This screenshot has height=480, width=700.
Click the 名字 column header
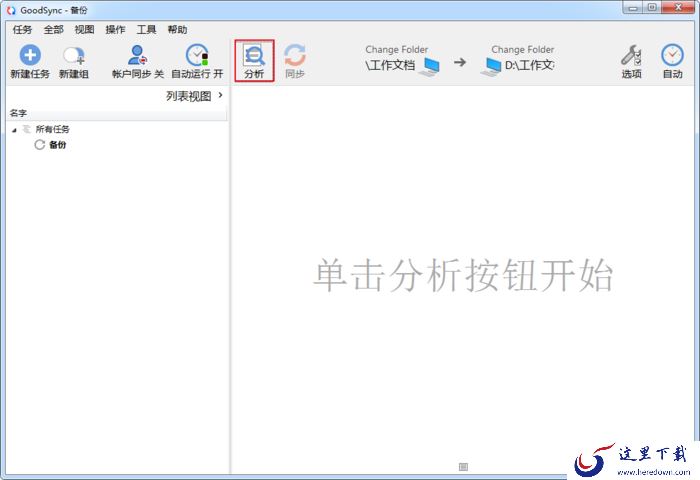[x=116, y=113]
